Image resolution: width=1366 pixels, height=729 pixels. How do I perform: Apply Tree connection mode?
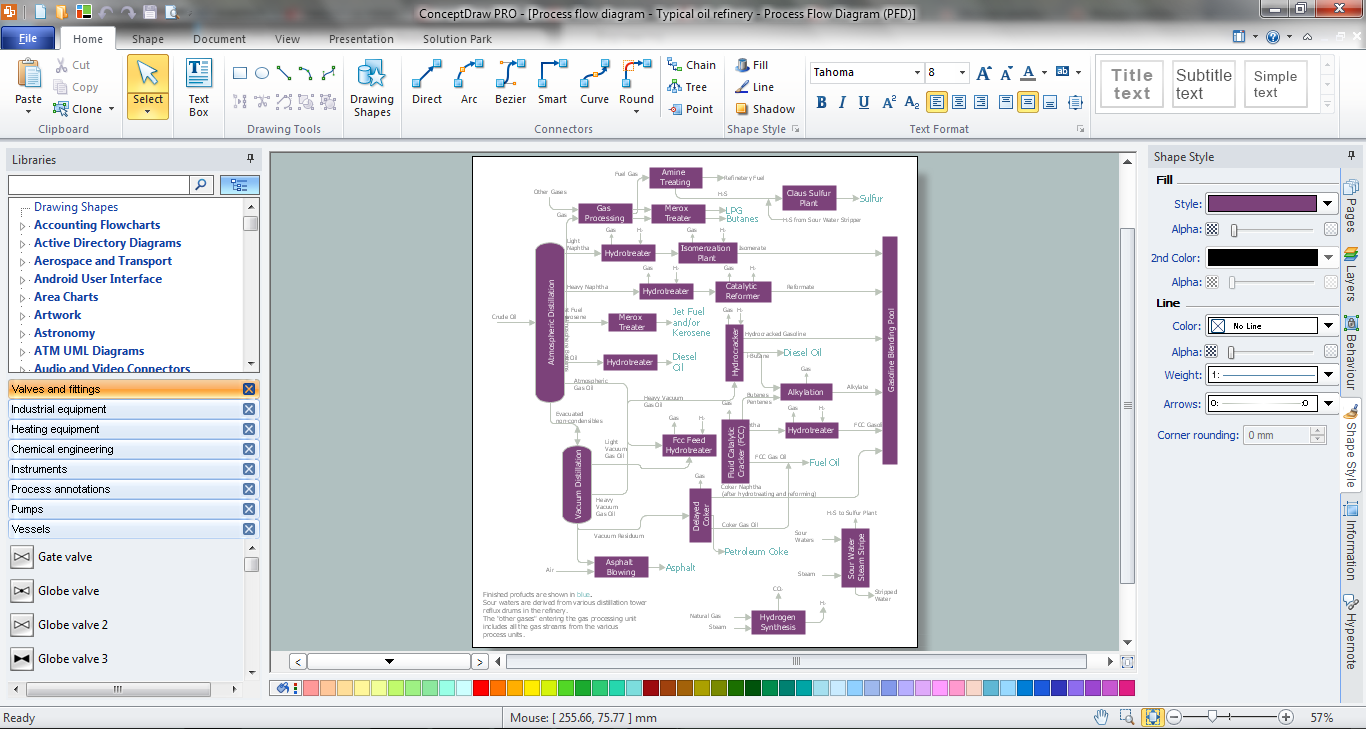[688, 87]
